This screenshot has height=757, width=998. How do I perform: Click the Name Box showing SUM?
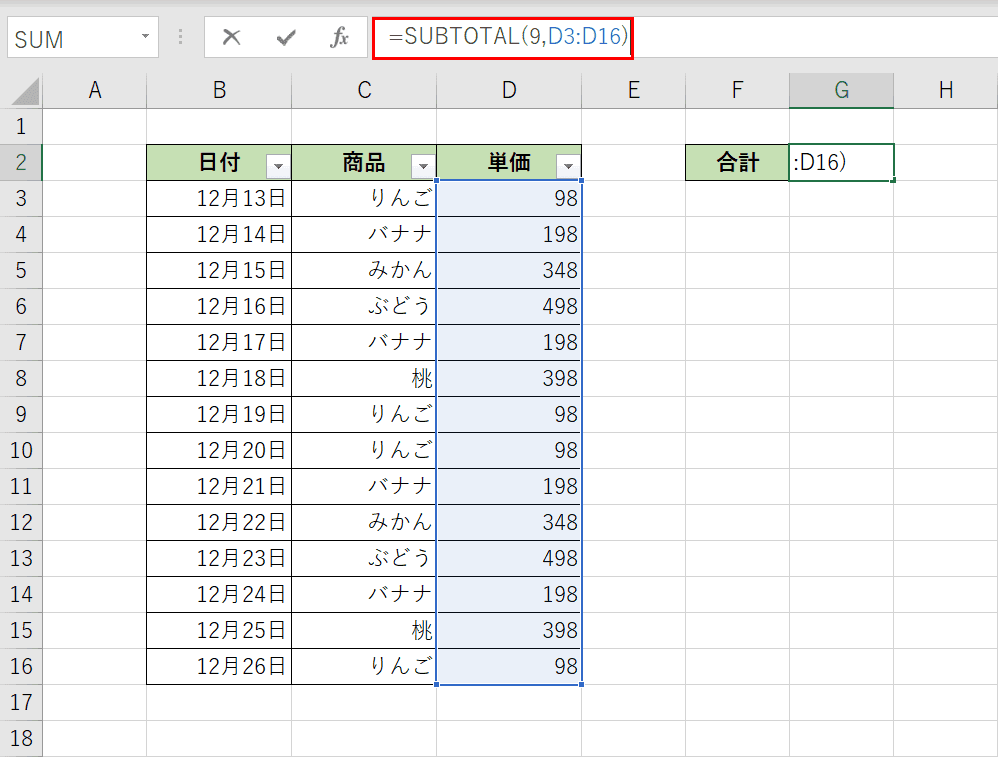[x=83, y=38]
